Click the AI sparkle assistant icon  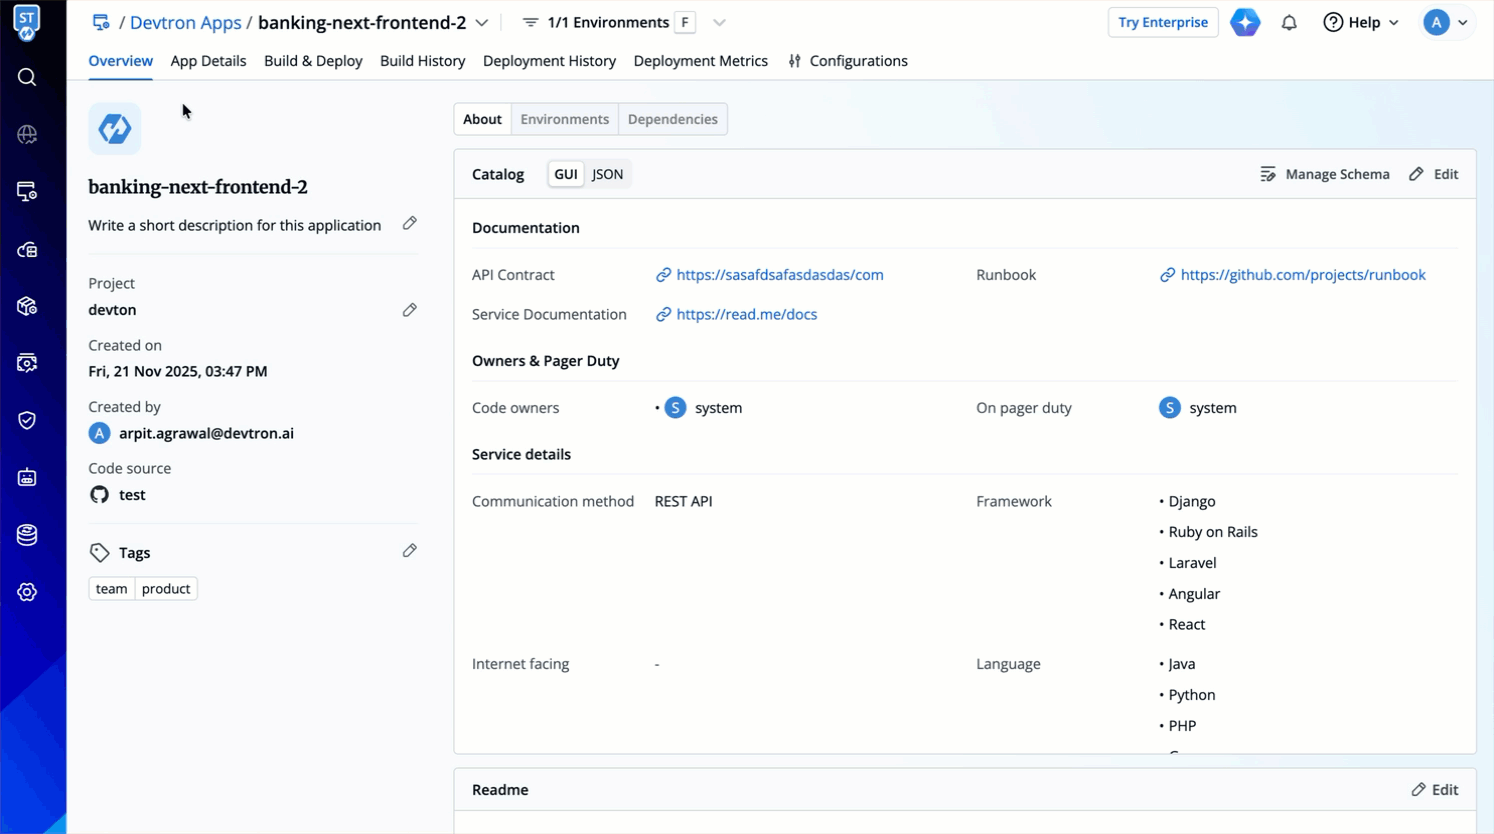pyautogui.click(x=1245, y=22)
